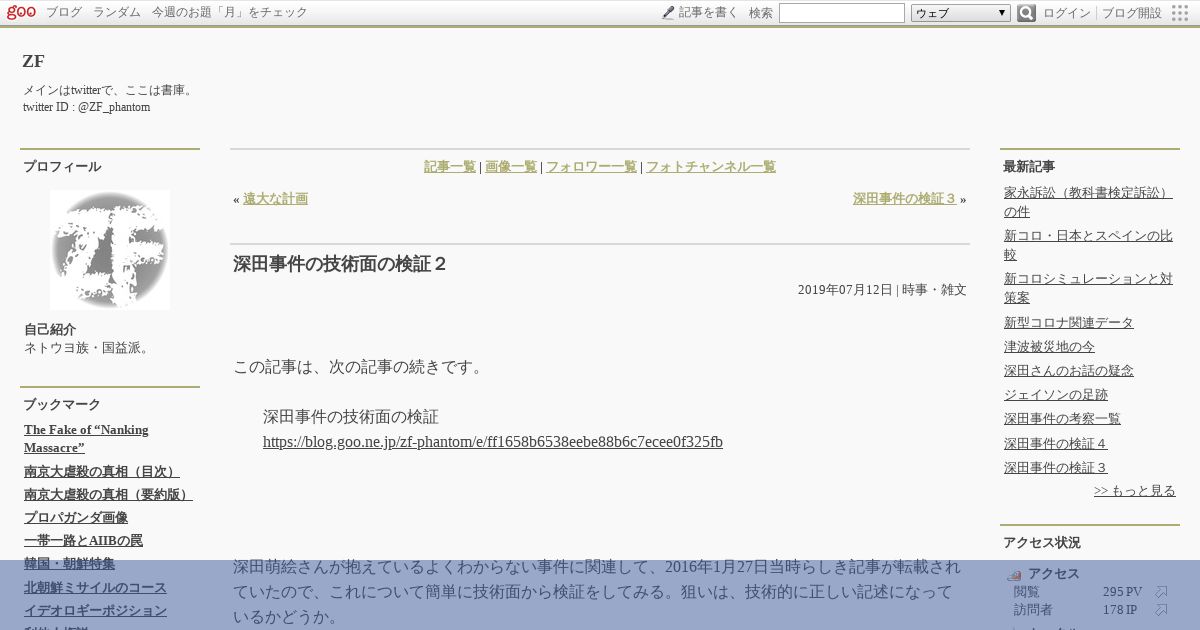Viewport: 1200px width, 630px height.
Task: Click ブログ開設 in the top bar
Action: [x=1132, y=13]
